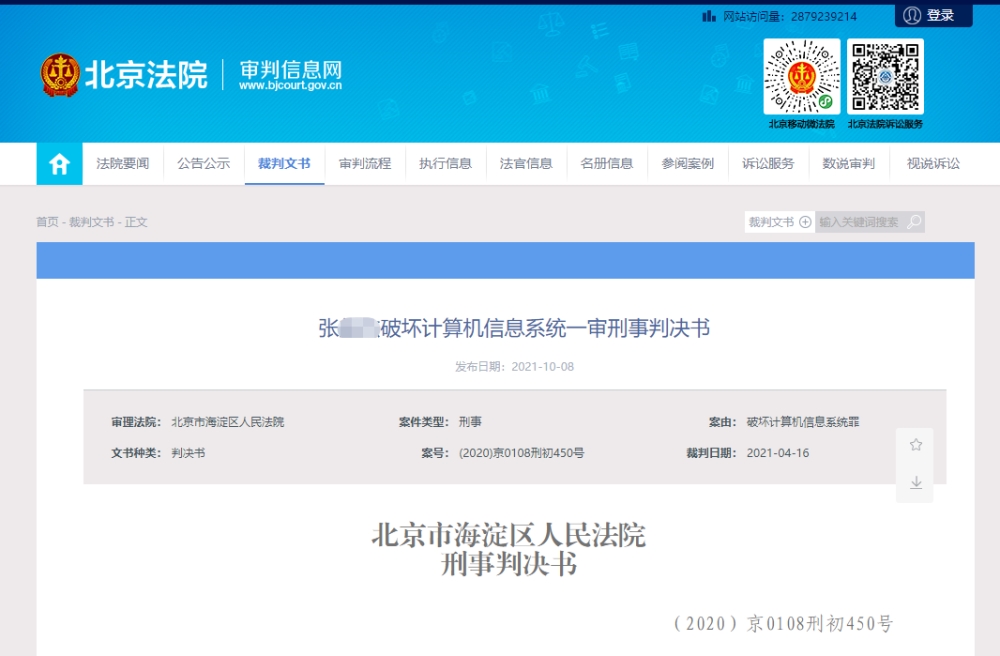The width and height of the screenshot is (1000, 656).
Task: Click the star favorite icon
Action: [x=915, y=445]
